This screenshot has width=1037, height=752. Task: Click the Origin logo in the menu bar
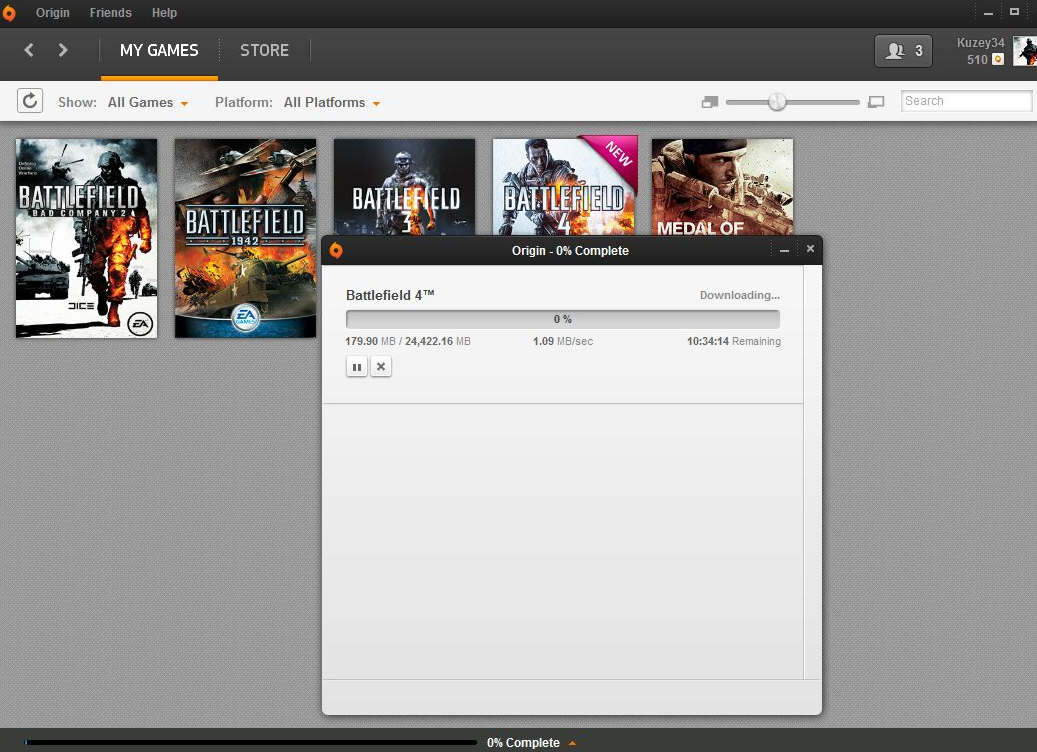(x=9, y=13)
